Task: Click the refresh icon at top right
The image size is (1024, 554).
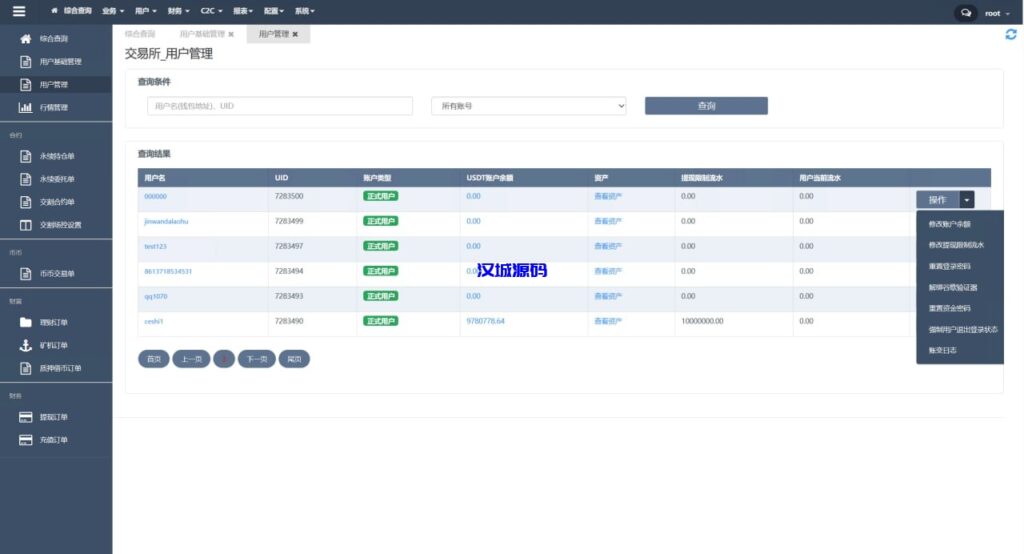Action: click(1011, 34)
